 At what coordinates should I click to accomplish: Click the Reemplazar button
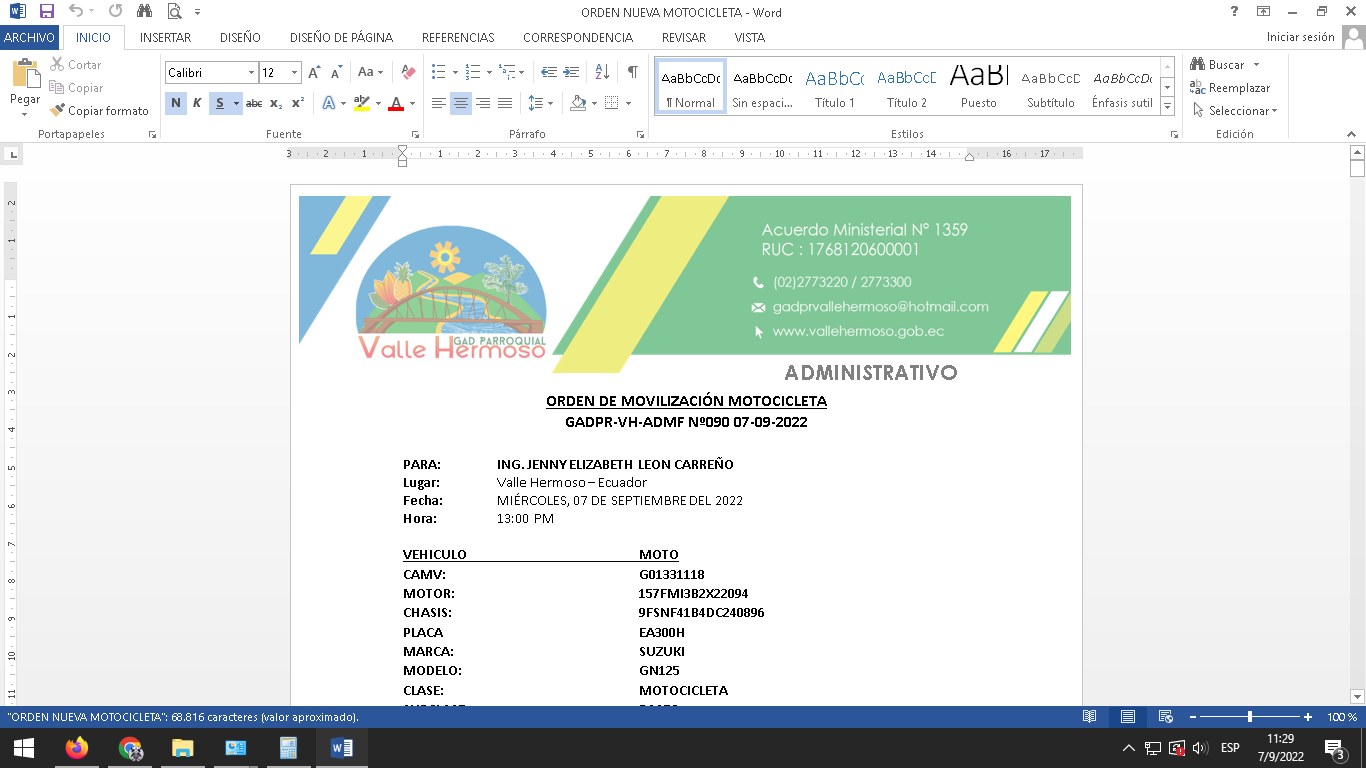click(1230, 88)
